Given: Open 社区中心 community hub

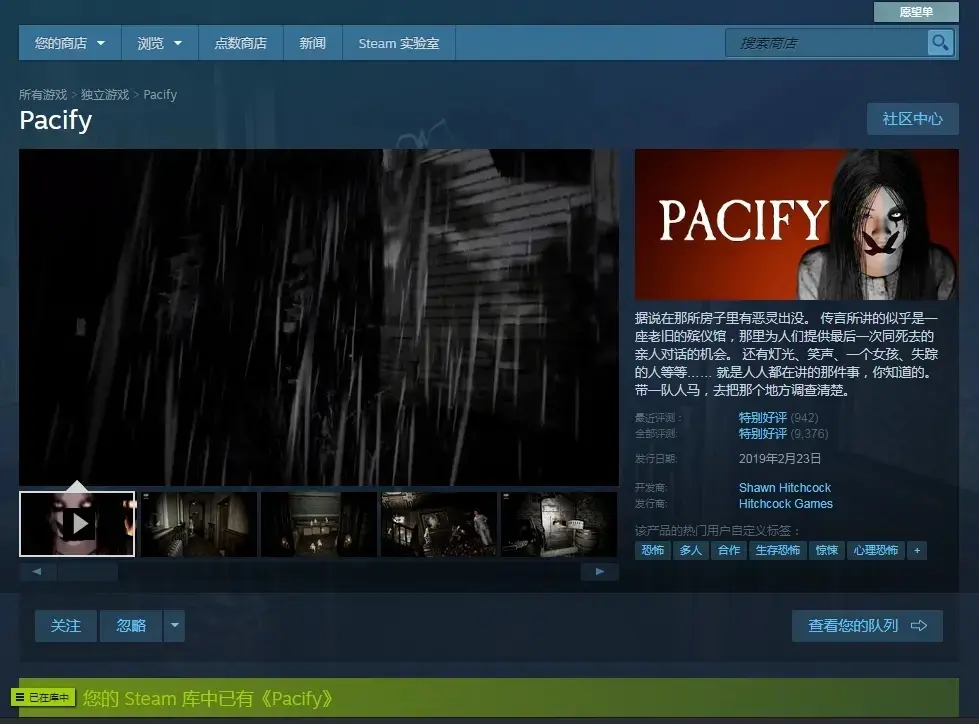Looking at the screenshot, I should [912, 119].
